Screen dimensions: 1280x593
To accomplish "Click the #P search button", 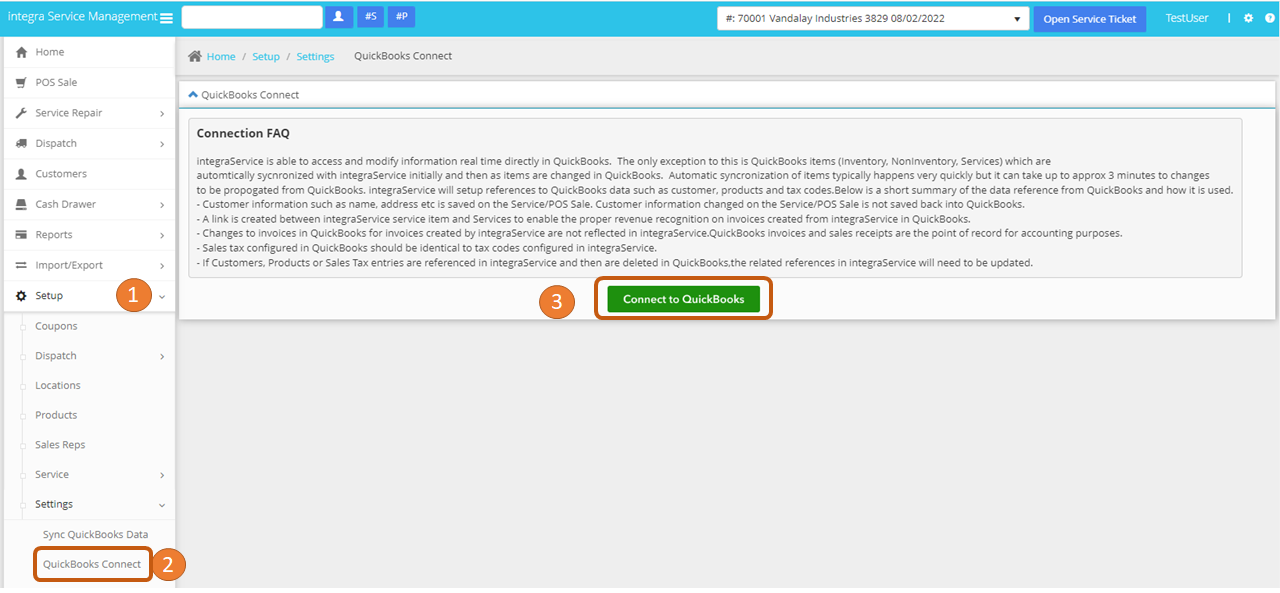I will pyautogui.click(x=402, y=17).
